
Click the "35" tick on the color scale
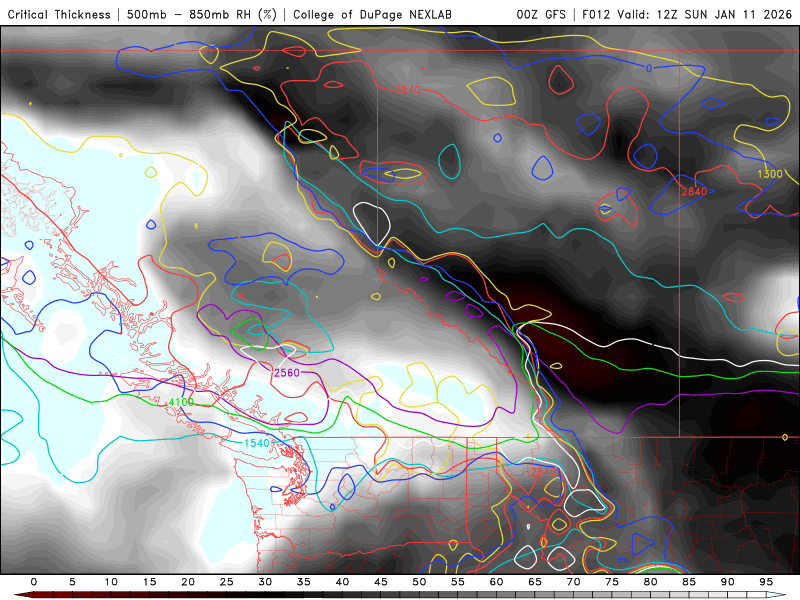304,582
